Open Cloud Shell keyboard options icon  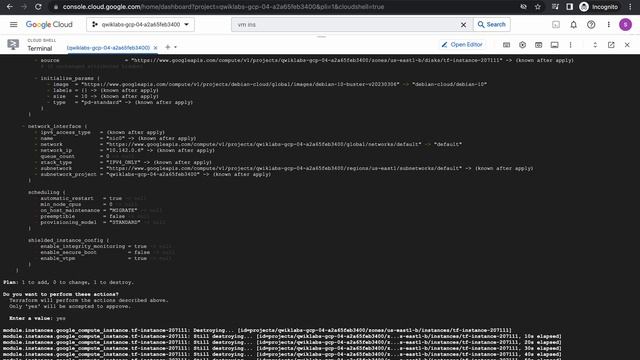coord(507,45)
